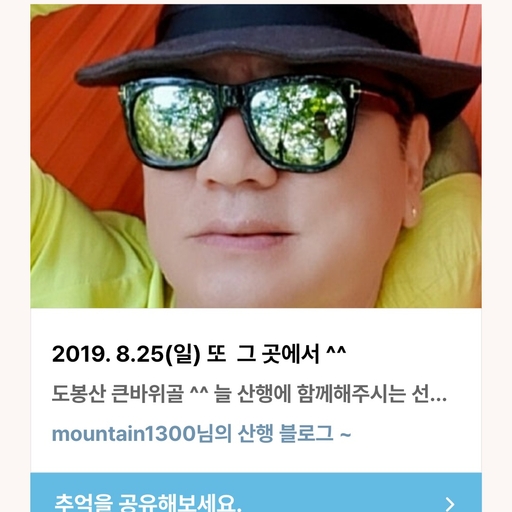512x512 pixels.
Task: Open the selfie photo thumbnail with sunglasses
Action: [256, 156]
